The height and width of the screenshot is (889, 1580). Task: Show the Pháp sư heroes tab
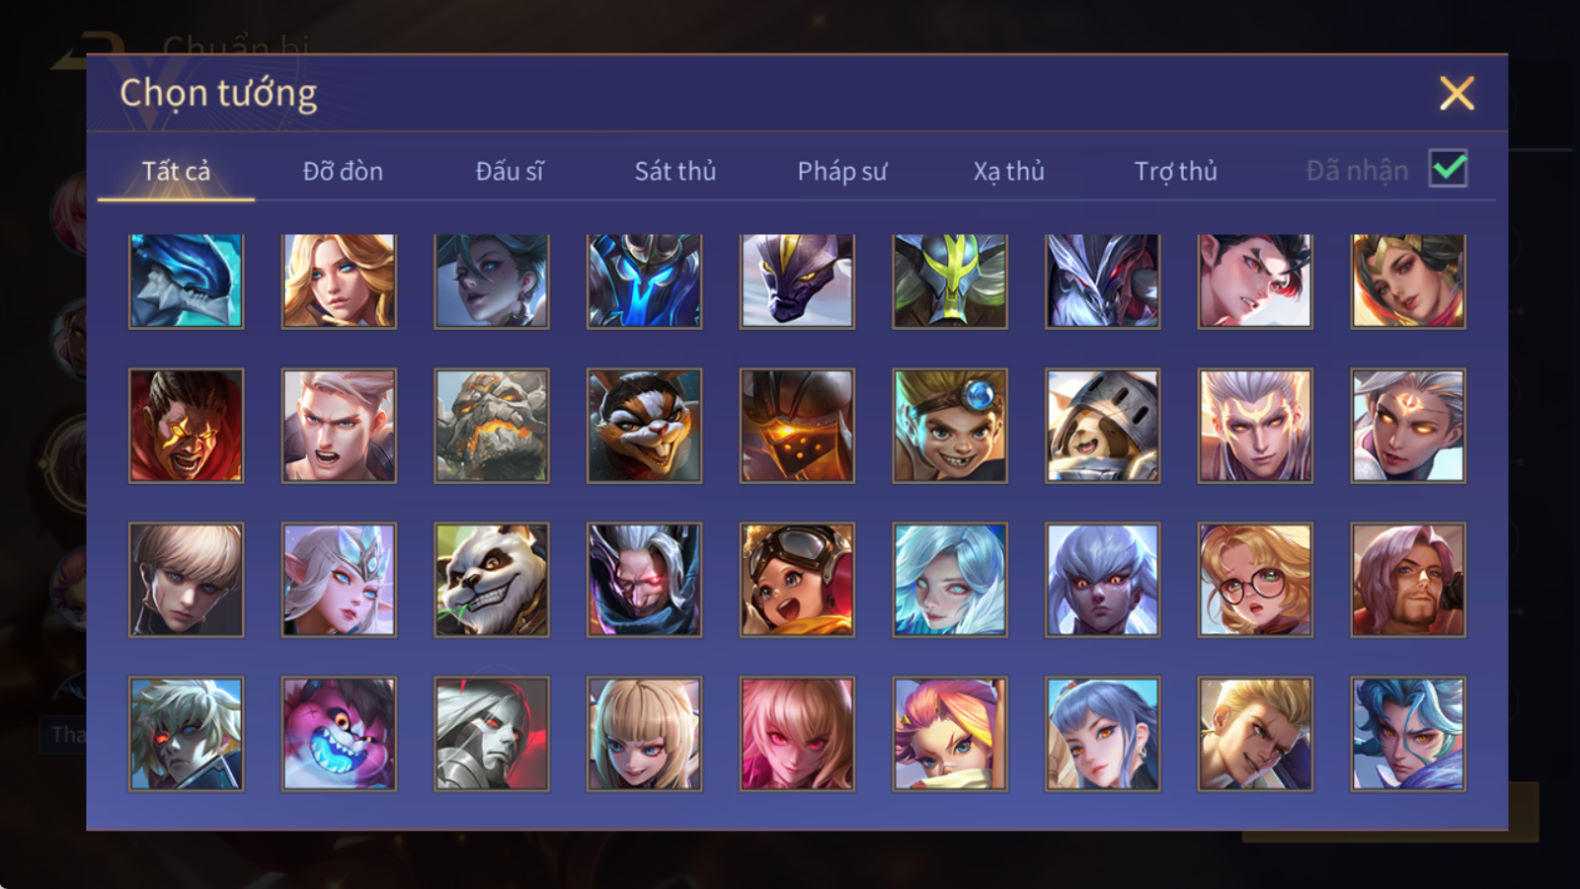842,171
